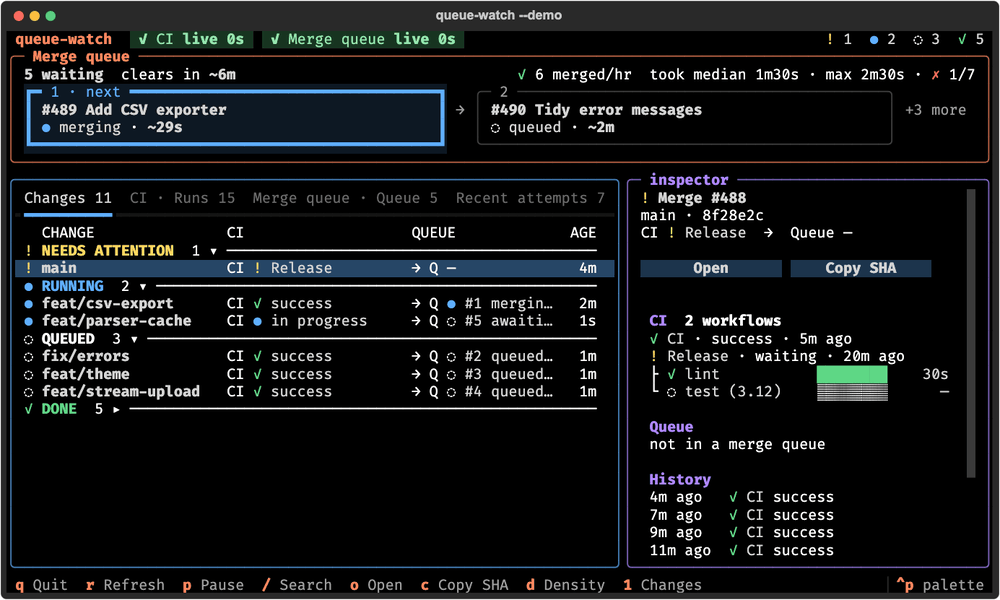This screenshot has height=600, width=1000.
Task: Click the AGE column header
Action: click(x=583, y=233)
